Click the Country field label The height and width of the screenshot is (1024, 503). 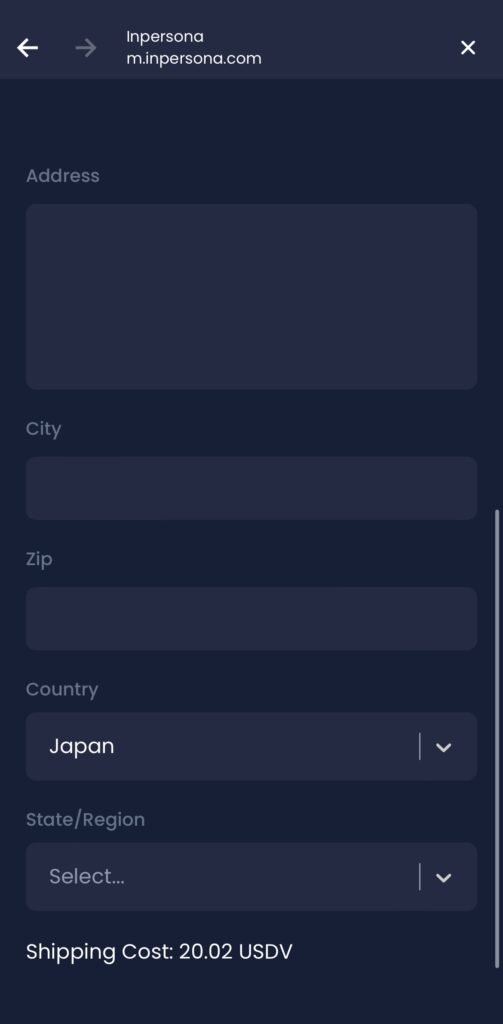(62, 690)
